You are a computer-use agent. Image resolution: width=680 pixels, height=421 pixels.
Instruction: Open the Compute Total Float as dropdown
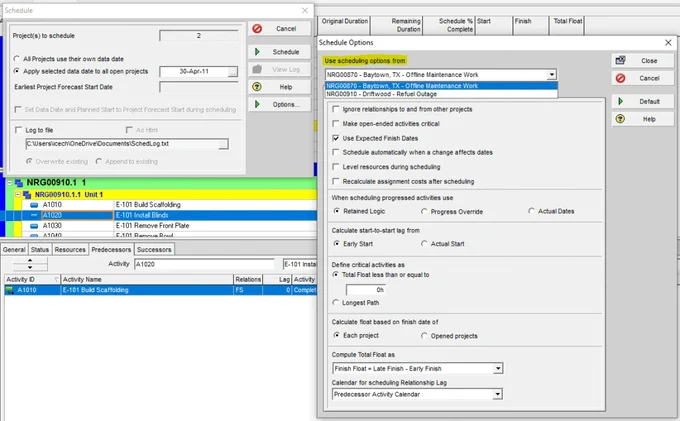[x=498, y=369]
